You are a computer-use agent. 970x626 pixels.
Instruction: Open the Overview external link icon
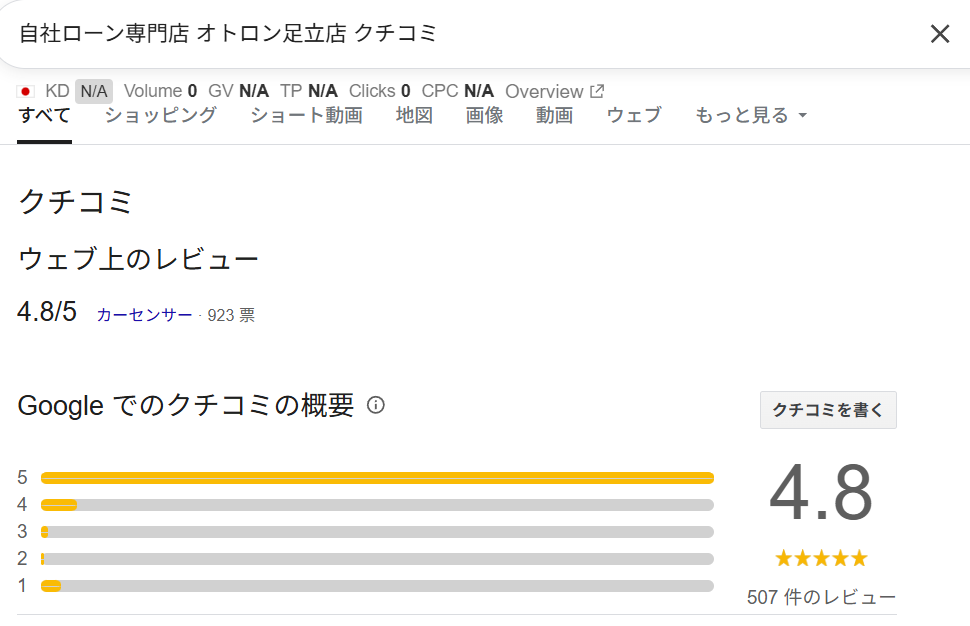click(x=597, y=91)
